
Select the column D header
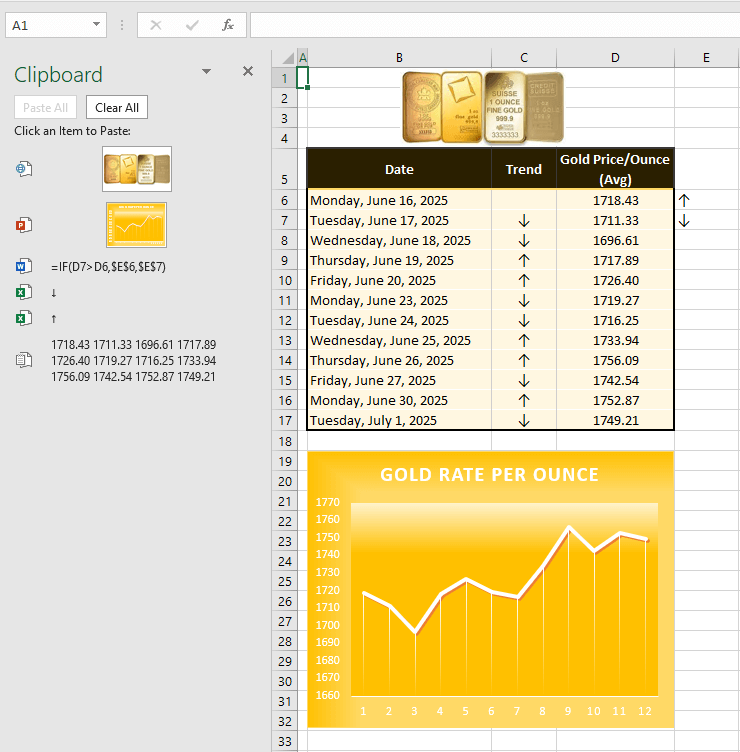coord(615,58)
